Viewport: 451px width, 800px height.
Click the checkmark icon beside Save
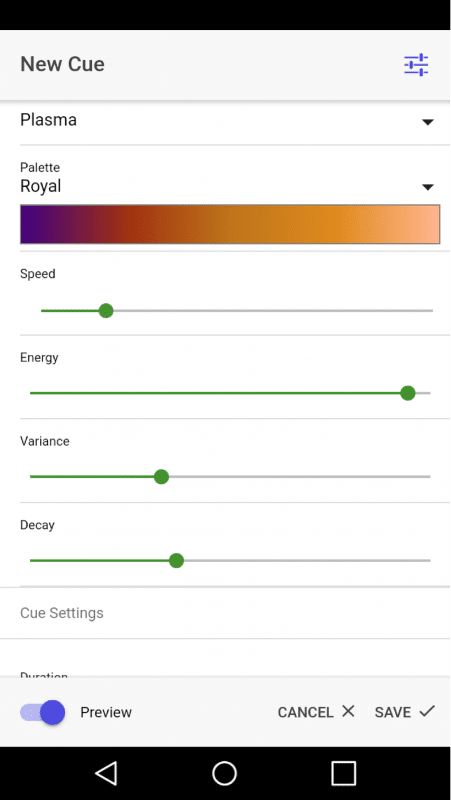tap(427, 711)
